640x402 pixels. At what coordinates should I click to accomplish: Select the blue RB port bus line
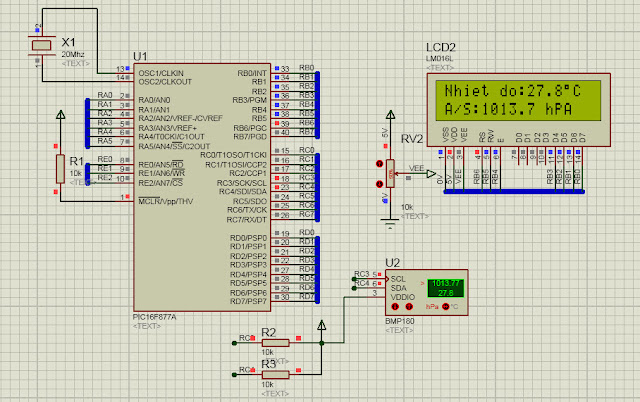[x=317, y=105]
